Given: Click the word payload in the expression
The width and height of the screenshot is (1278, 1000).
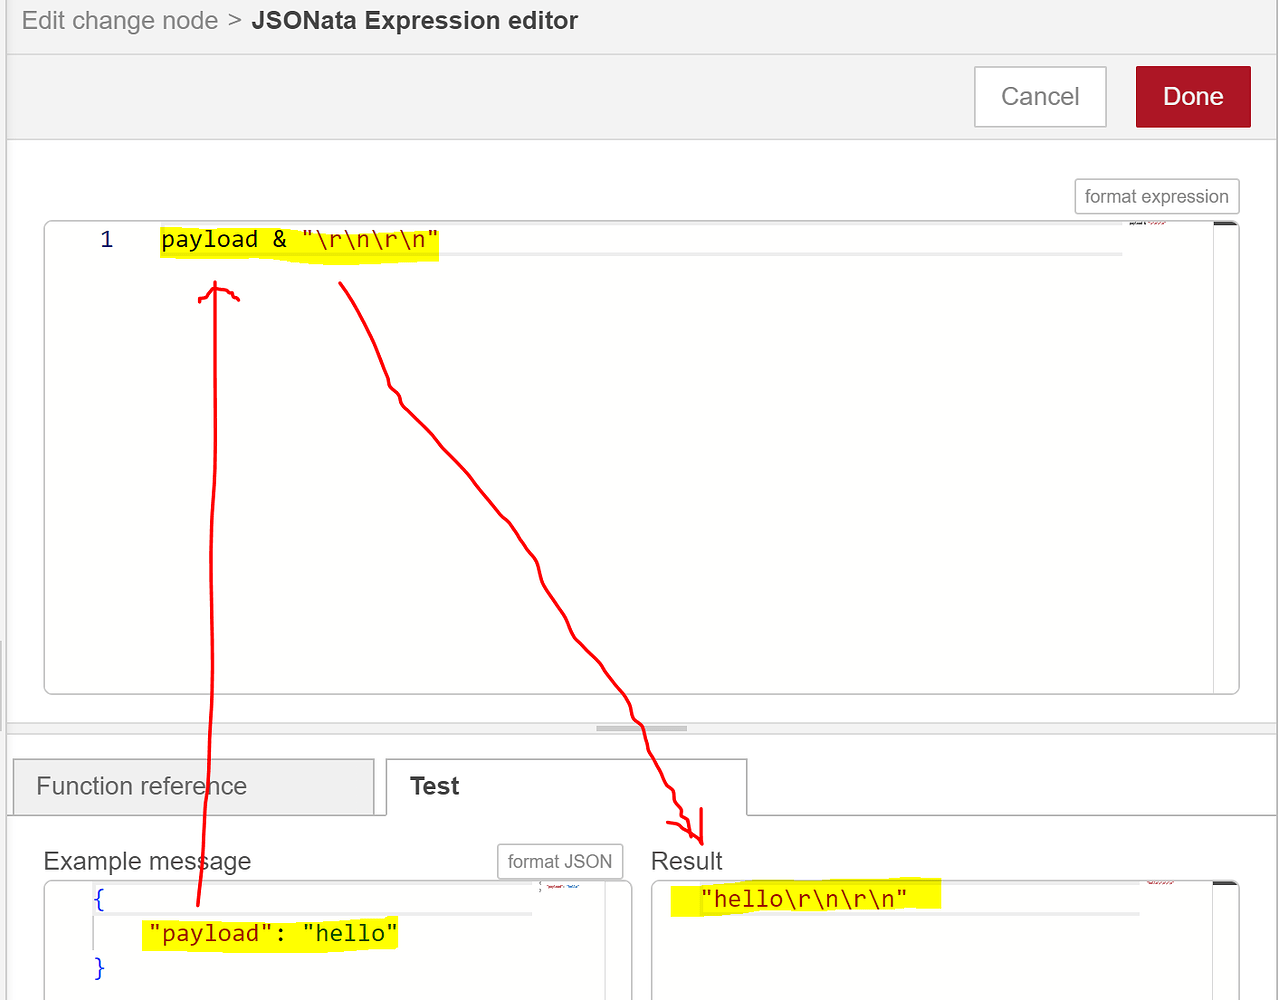Looking at the screenshot, I should tap(210, 240).
